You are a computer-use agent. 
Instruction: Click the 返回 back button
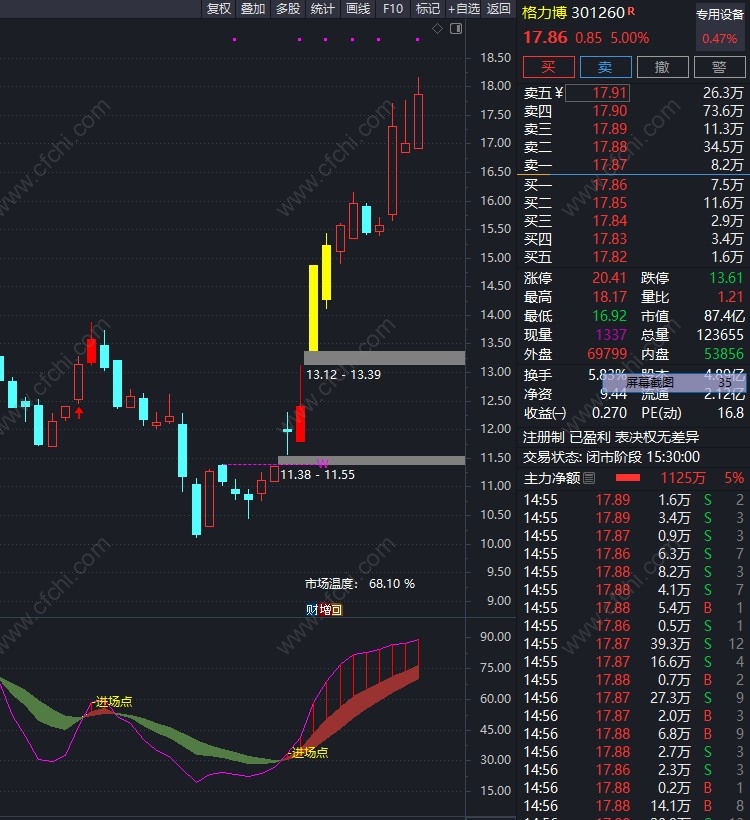498,9
